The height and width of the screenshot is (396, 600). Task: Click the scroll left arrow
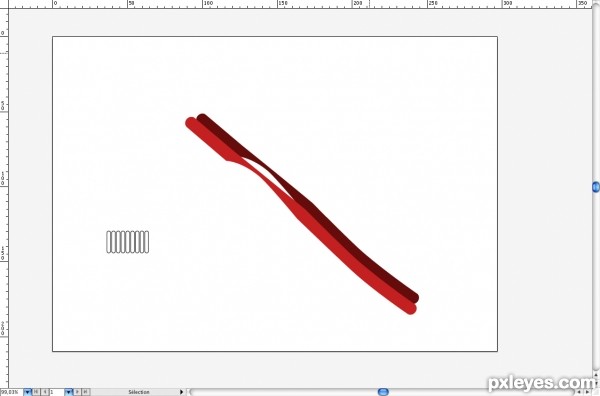pos(579,392)
